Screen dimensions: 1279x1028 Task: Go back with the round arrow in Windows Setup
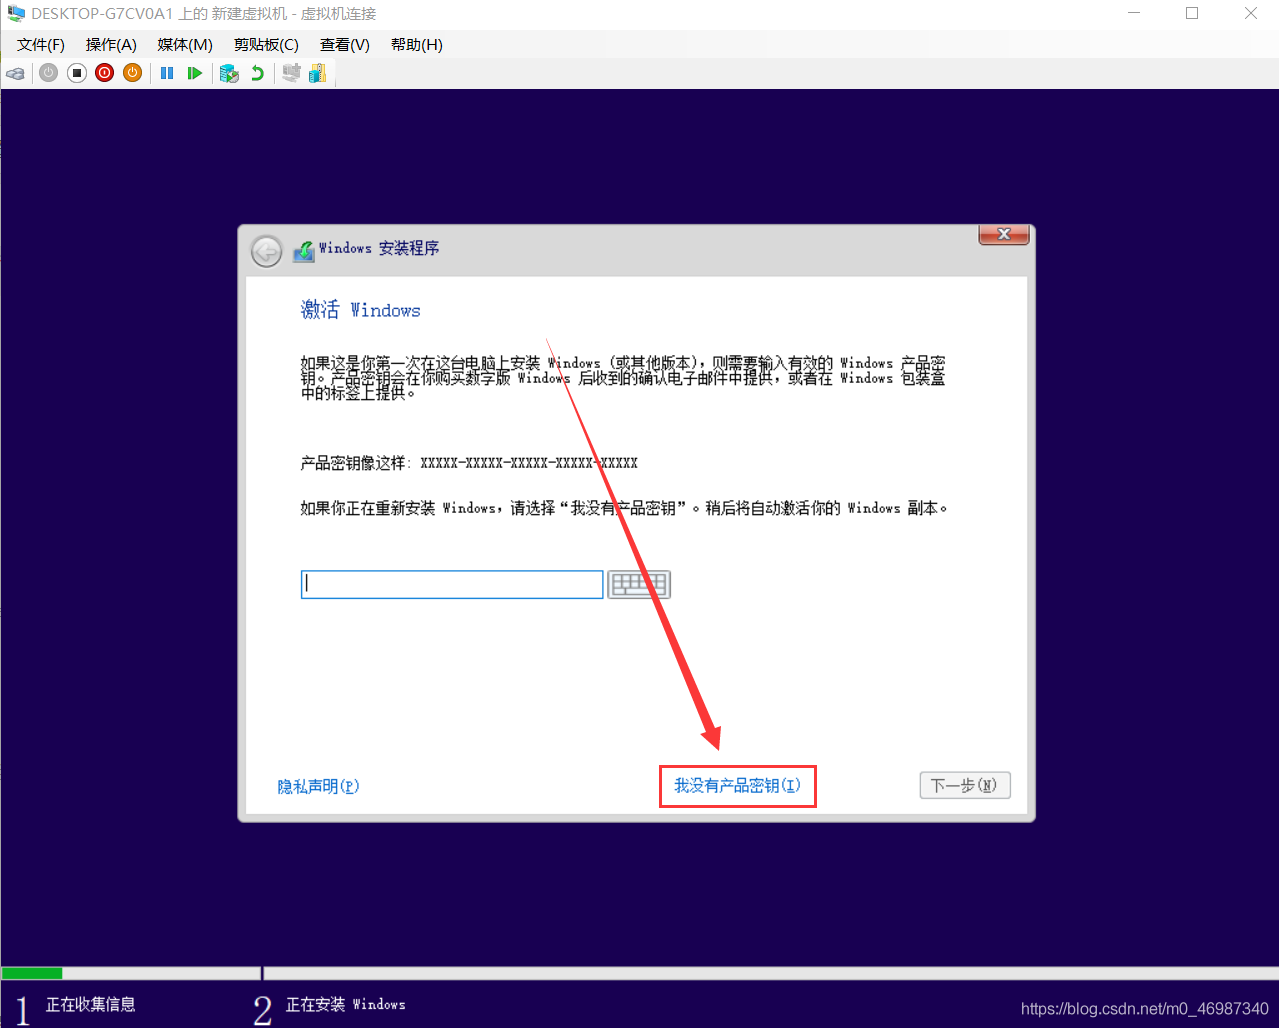tap(266, 251)
